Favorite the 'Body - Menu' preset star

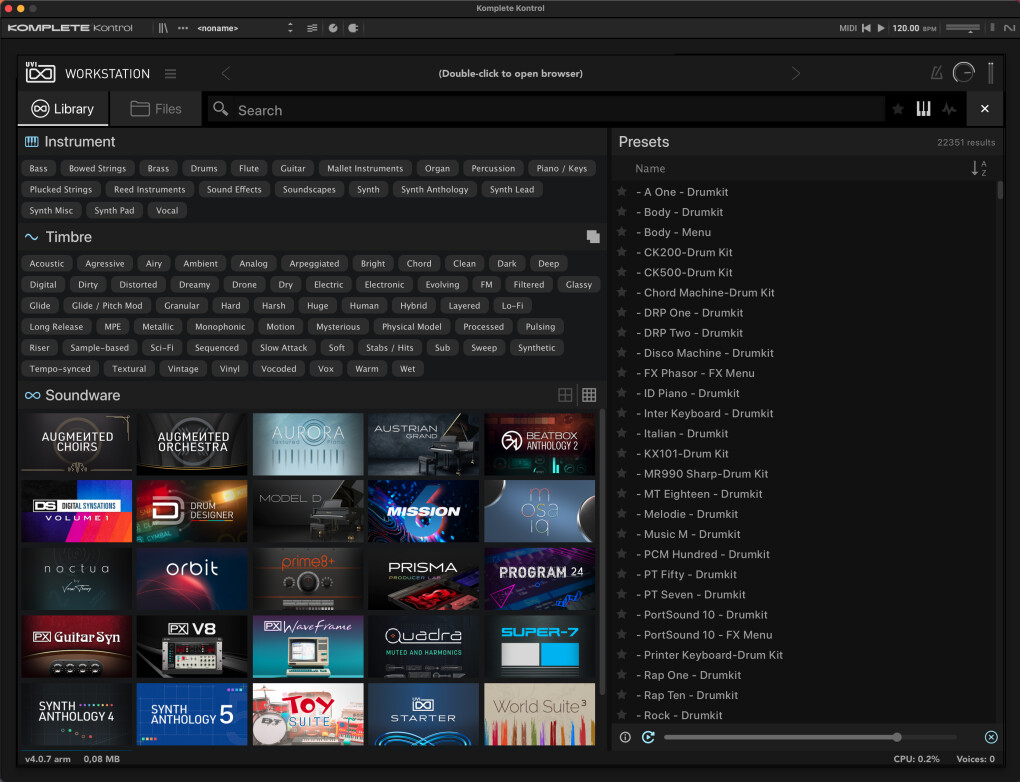point(622,232)
